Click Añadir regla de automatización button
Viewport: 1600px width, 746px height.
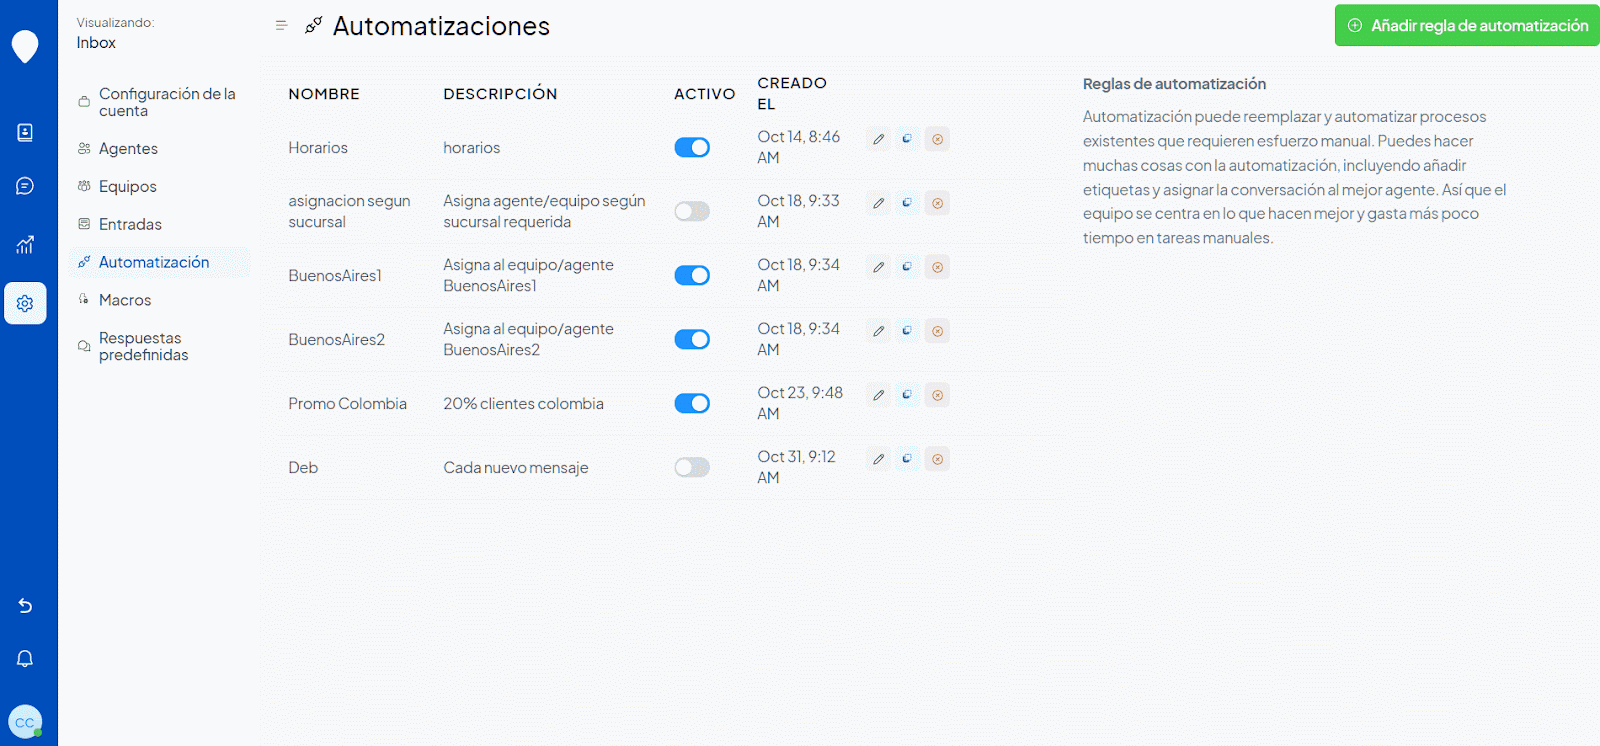coord(1467,26)
